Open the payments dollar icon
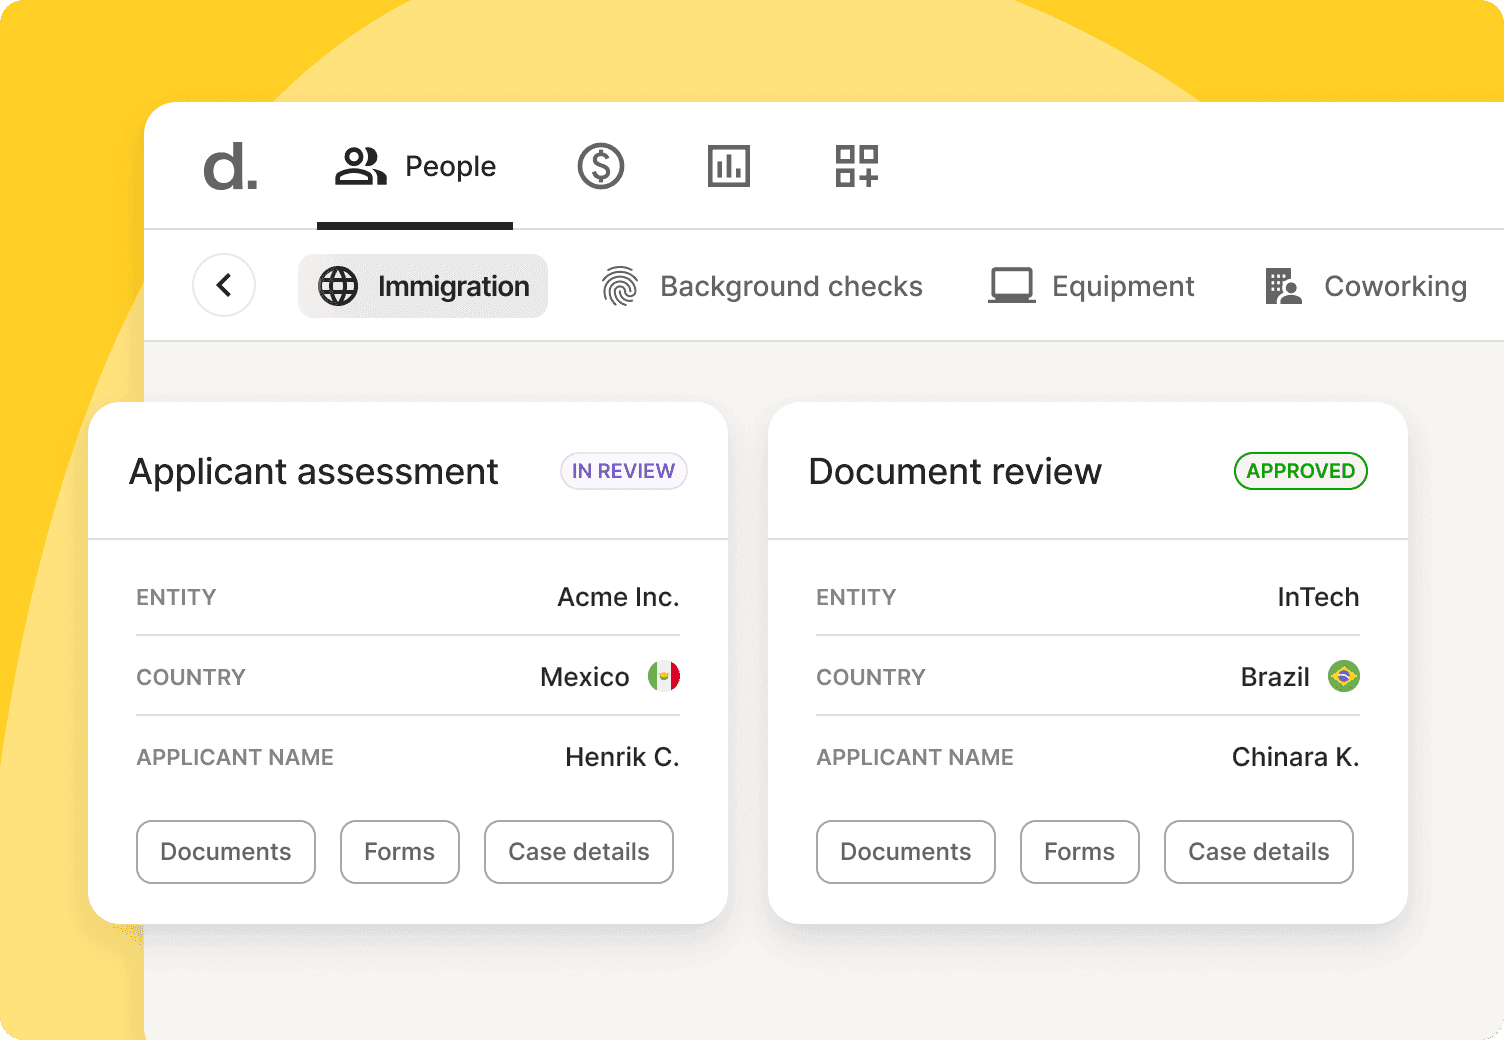 tap(601, 166)
